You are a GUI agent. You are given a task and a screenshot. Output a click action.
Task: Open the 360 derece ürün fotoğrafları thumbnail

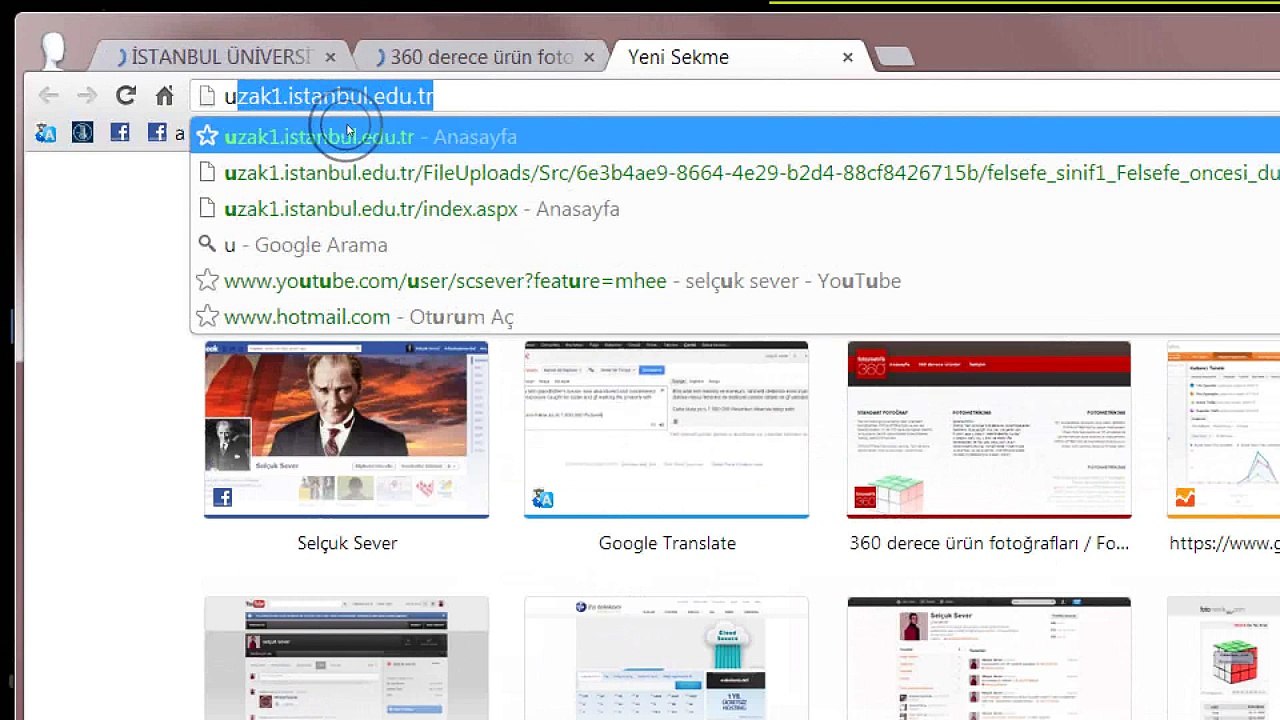click(x=989, y=430)
